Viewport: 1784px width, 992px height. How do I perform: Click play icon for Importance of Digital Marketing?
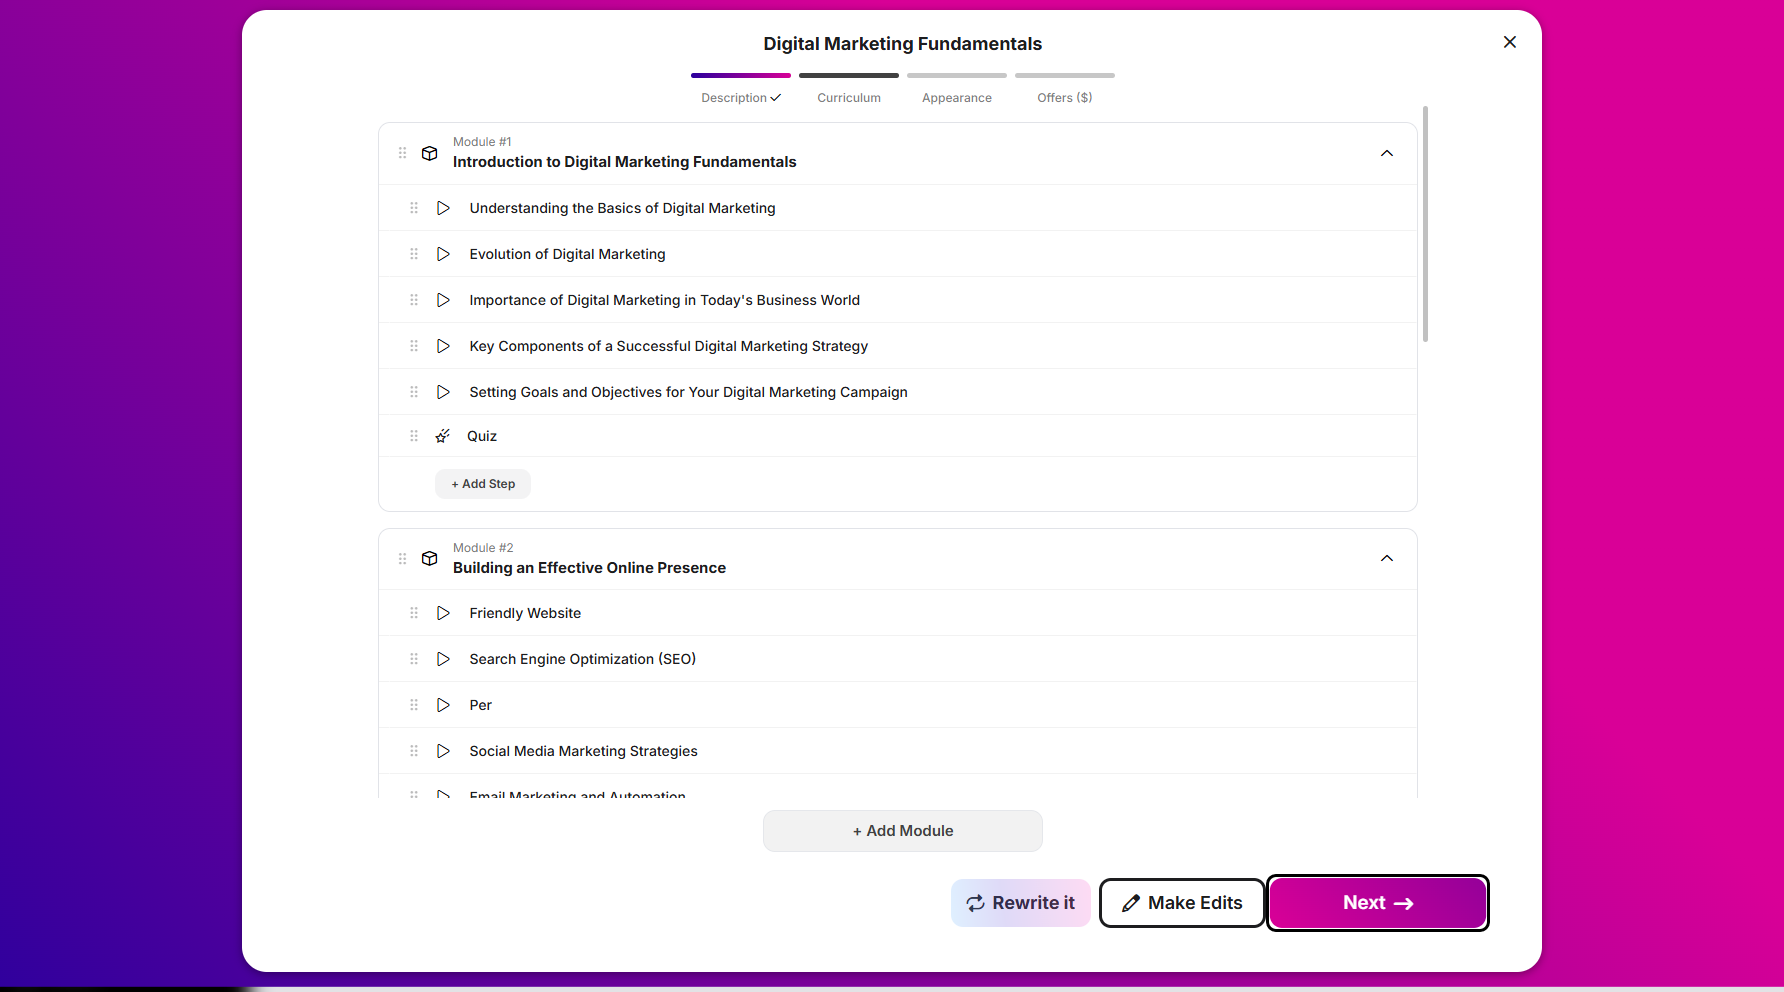point(443,300)
